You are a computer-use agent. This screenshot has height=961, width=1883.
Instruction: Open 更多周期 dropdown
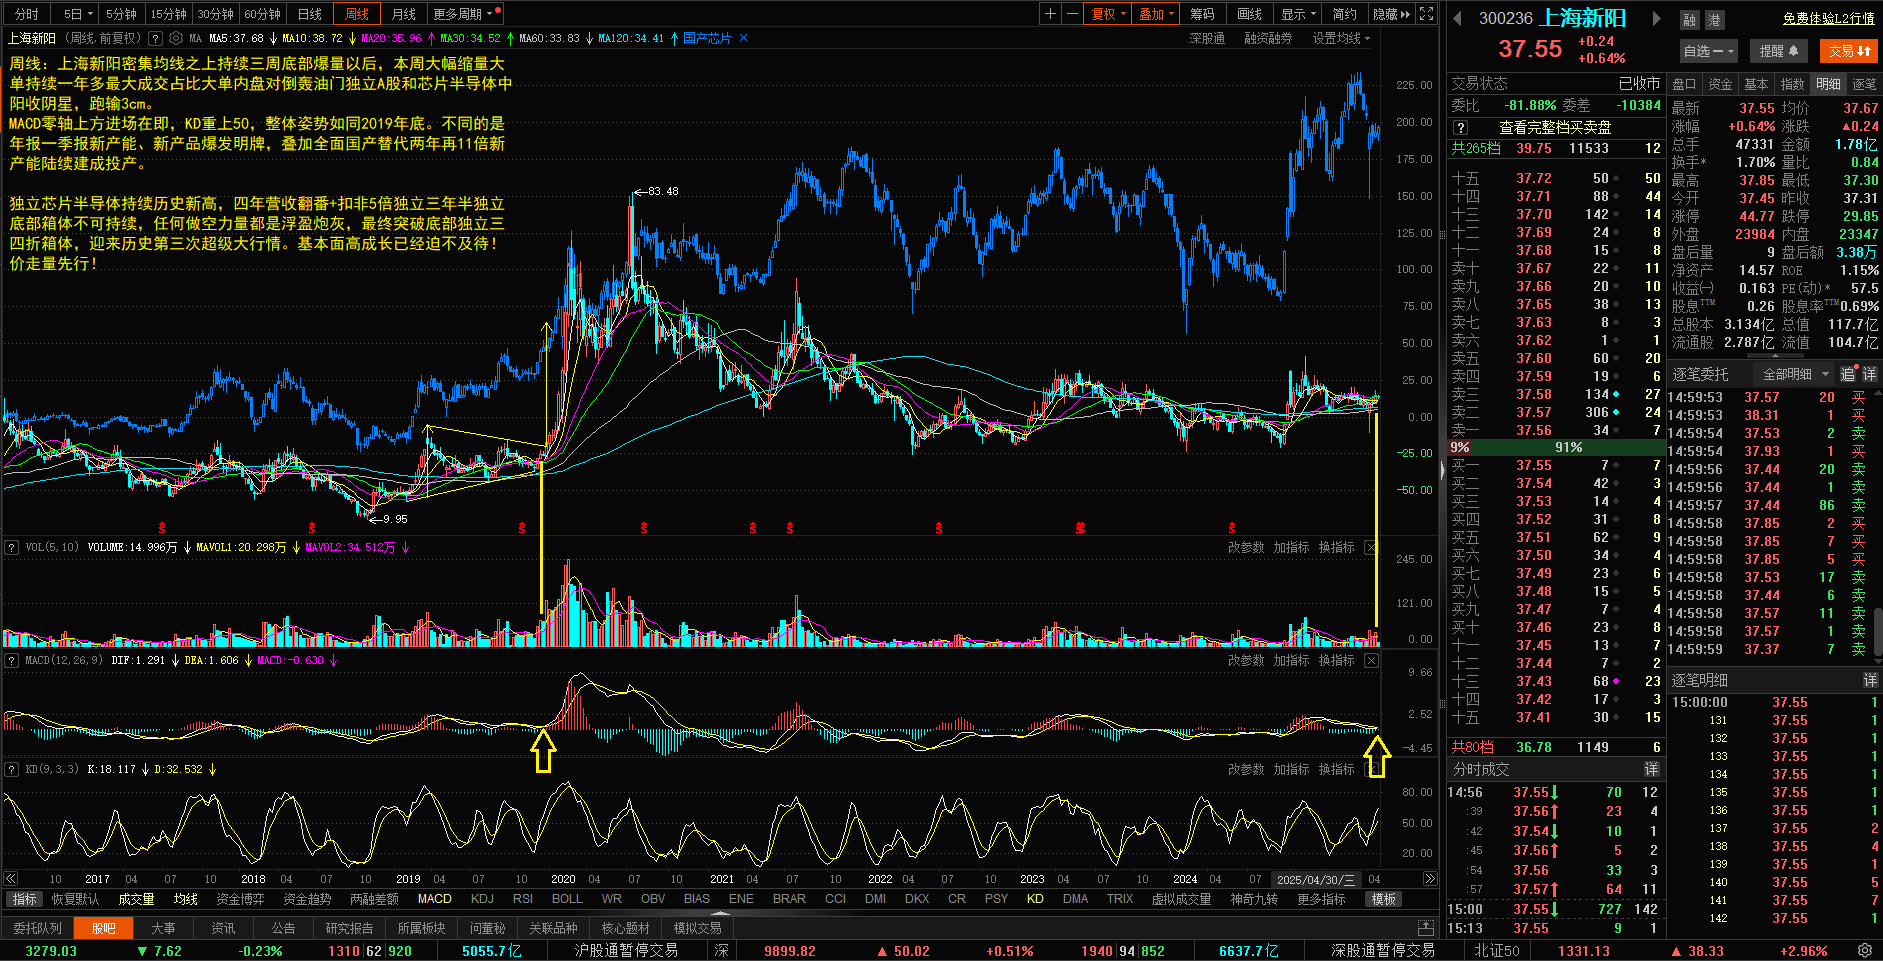(x=464, y=14)
